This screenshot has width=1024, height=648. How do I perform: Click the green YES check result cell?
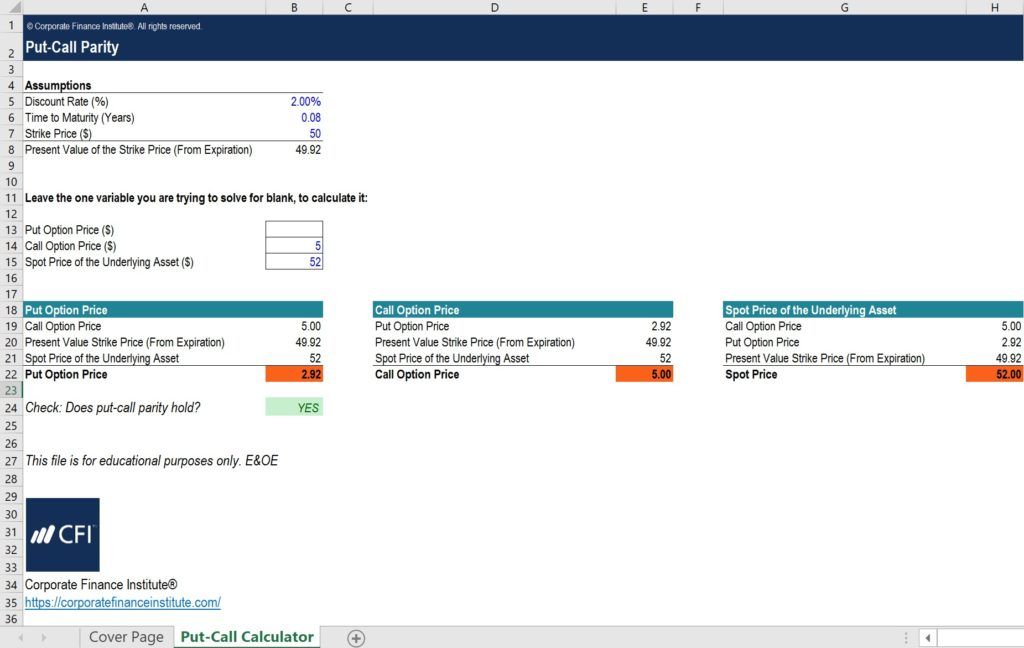pyautogui.click(x=294, y=406)
